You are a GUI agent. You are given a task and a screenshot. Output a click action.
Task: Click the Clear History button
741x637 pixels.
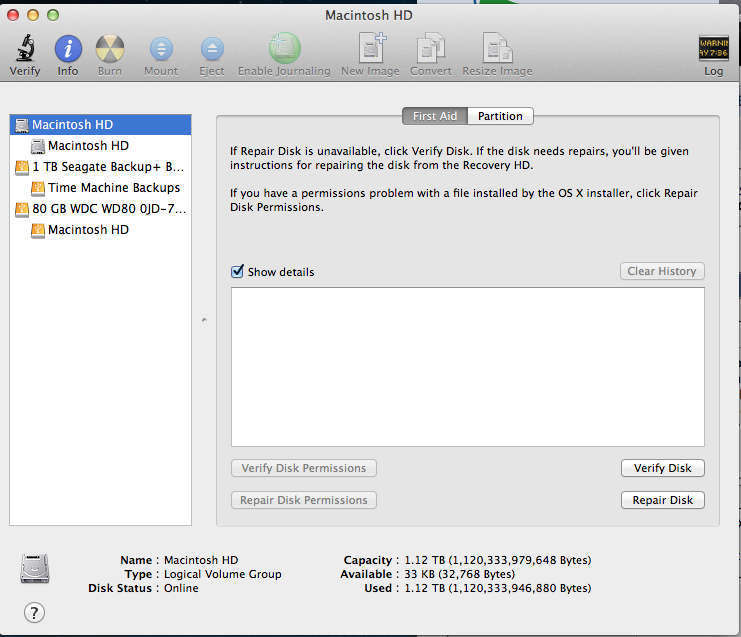pyautogui.click(x=662, y=271)
